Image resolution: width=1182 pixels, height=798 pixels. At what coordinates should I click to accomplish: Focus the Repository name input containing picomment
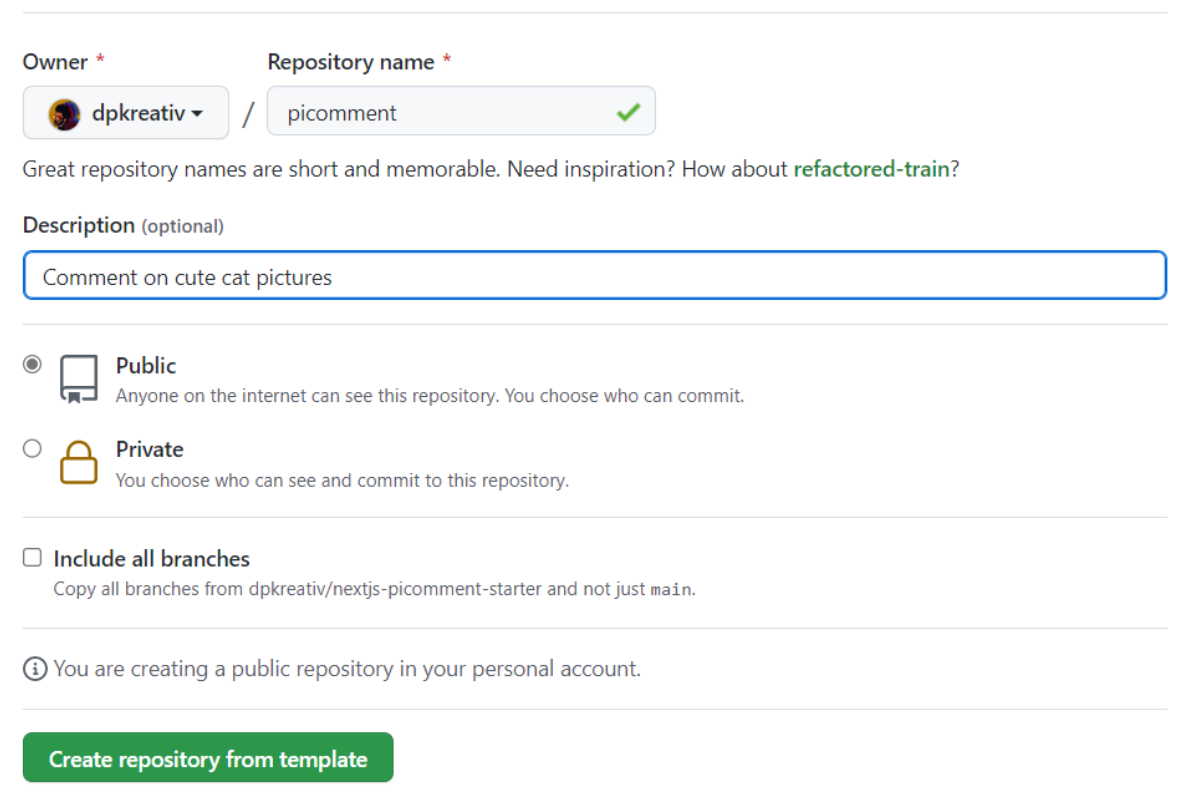[440, 113]
